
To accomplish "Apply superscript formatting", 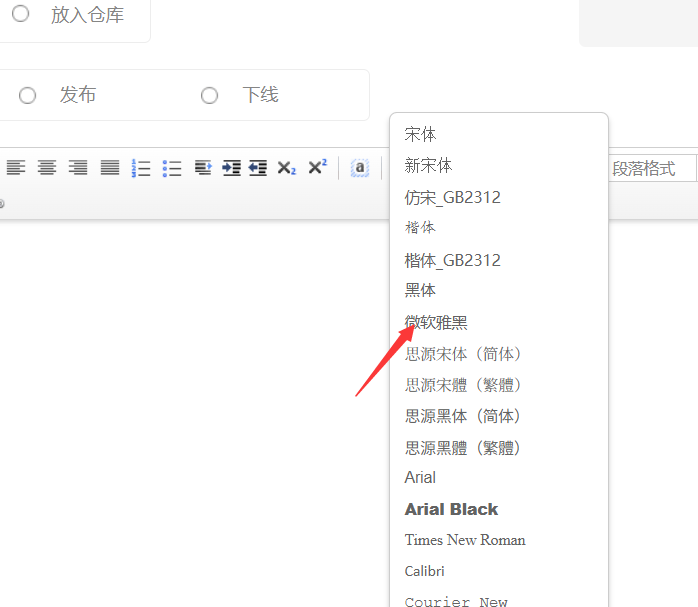I will 317,167.
